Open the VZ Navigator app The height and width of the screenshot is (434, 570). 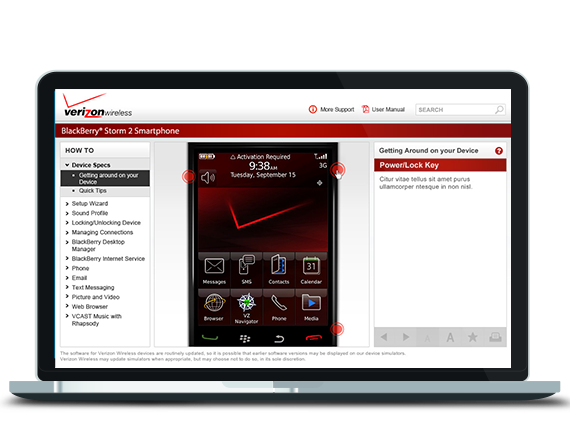click(x=246, y=307)
